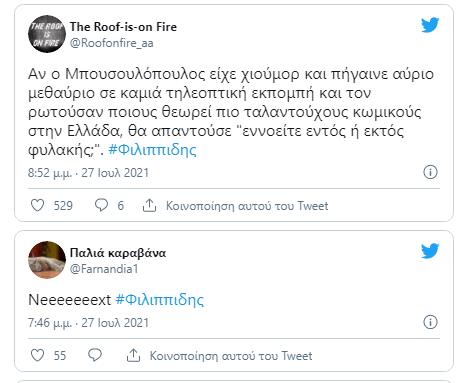Click the Twitter bird icon on second tweet
This screenshot has height=383, width=462.
coord(430,251)
